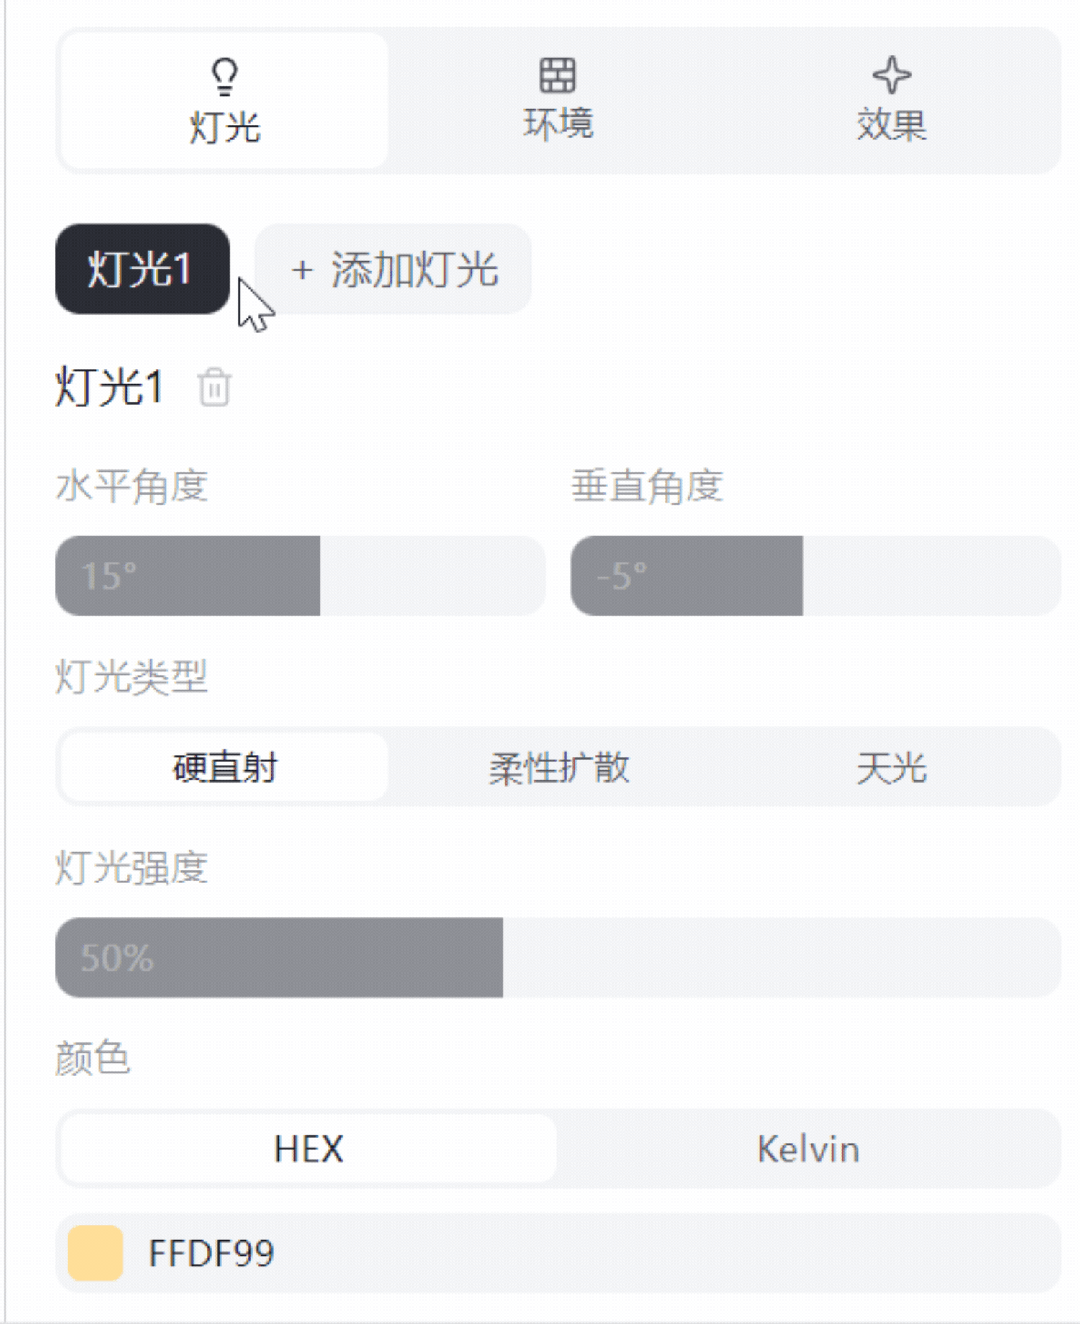Viewport: 1080px width, 1324px height.
Task: Click the sparkle icon above 效果
Action: [x=891, y=75]
